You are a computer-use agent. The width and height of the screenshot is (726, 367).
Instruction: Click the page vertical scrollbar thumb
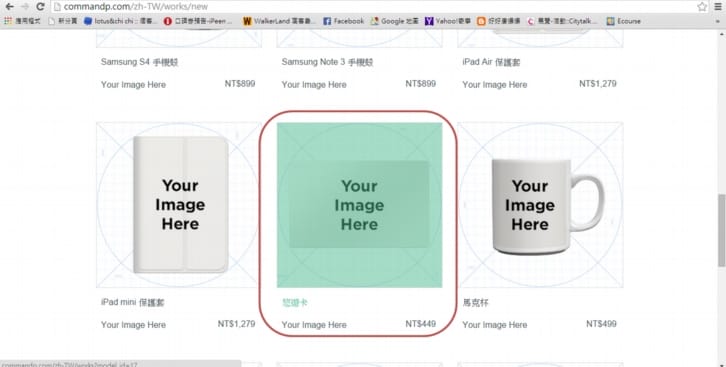[x=721, y=230]
